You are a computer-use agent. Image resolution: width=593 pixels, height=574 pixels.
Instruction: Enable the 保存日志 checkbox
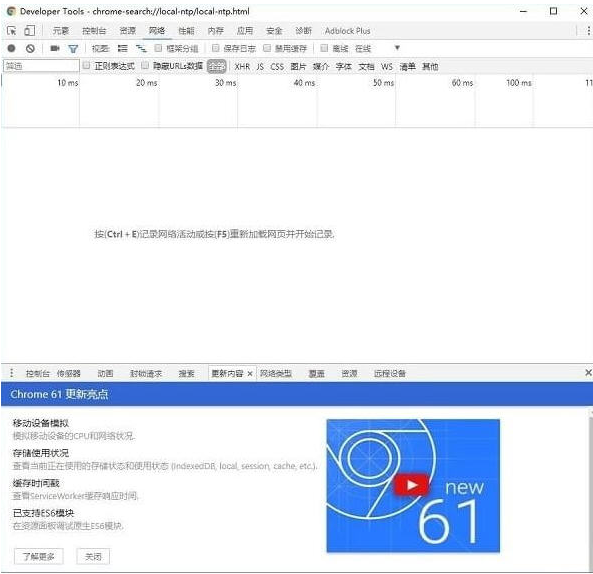point(216,48)
